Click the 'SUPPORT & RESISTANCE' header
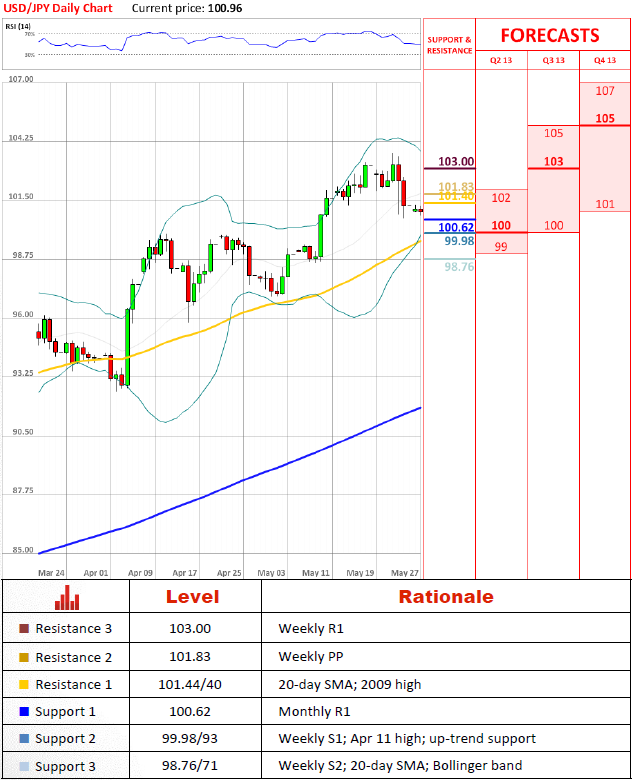The width and height of the screenshot is (633, 780). (x=449, y=45)
